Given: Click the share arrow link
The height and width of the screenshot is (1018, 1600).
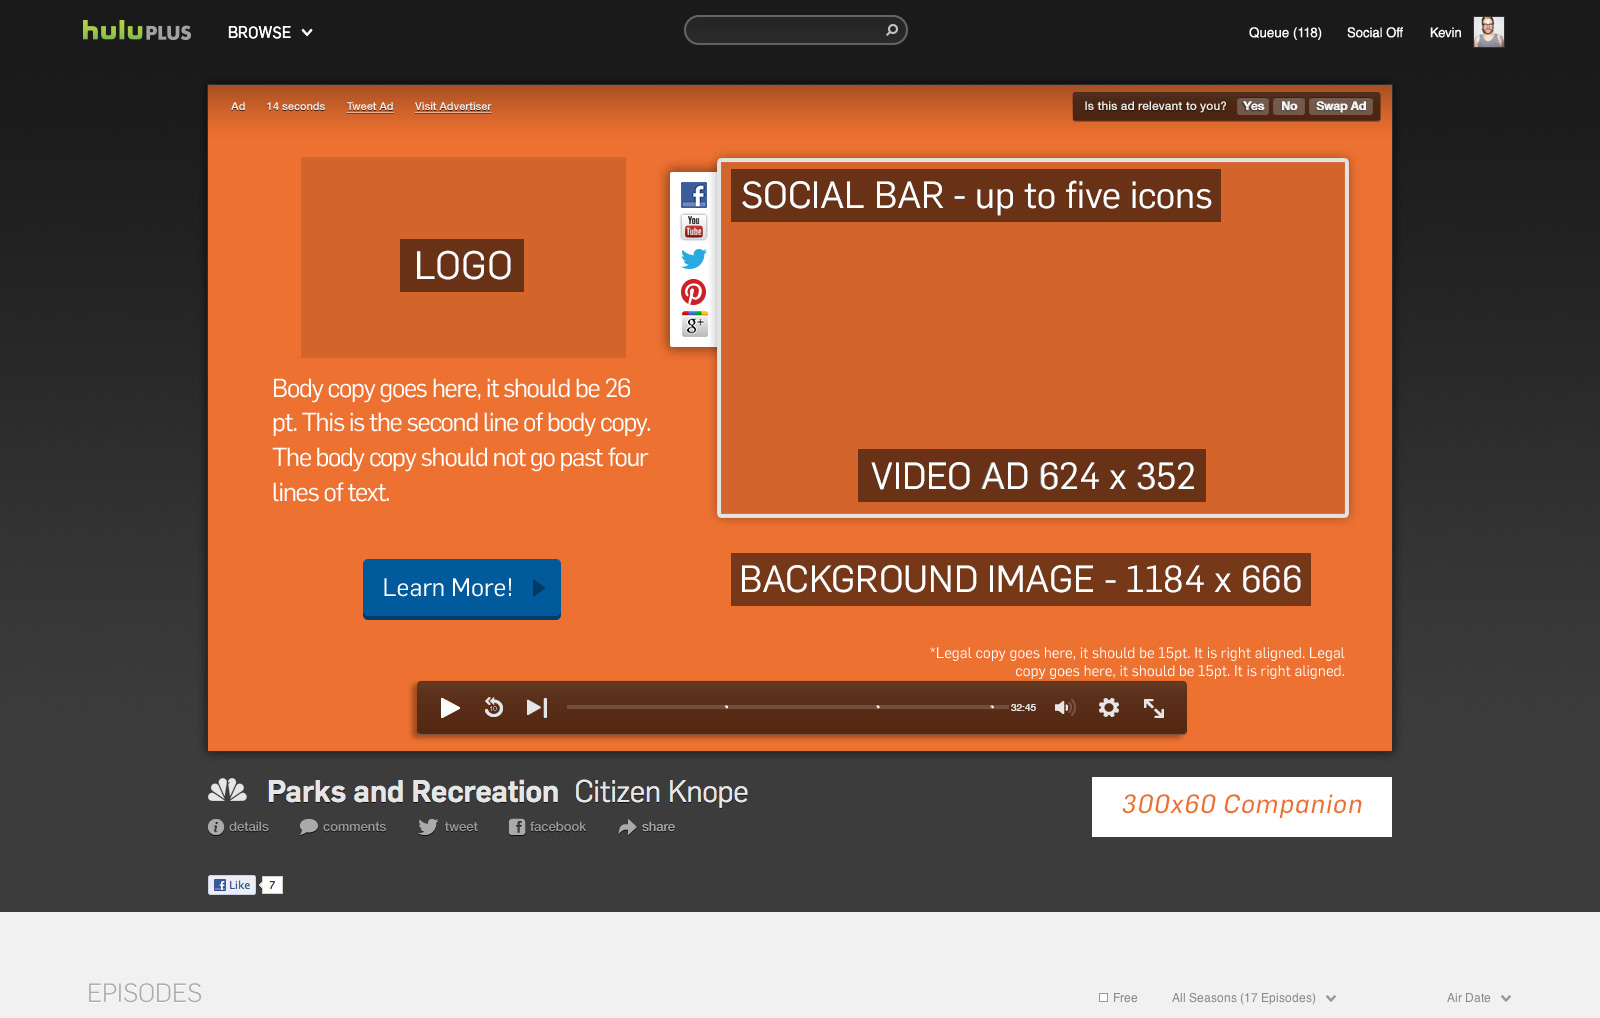Looking at the screenshot, I should (647, 827).
